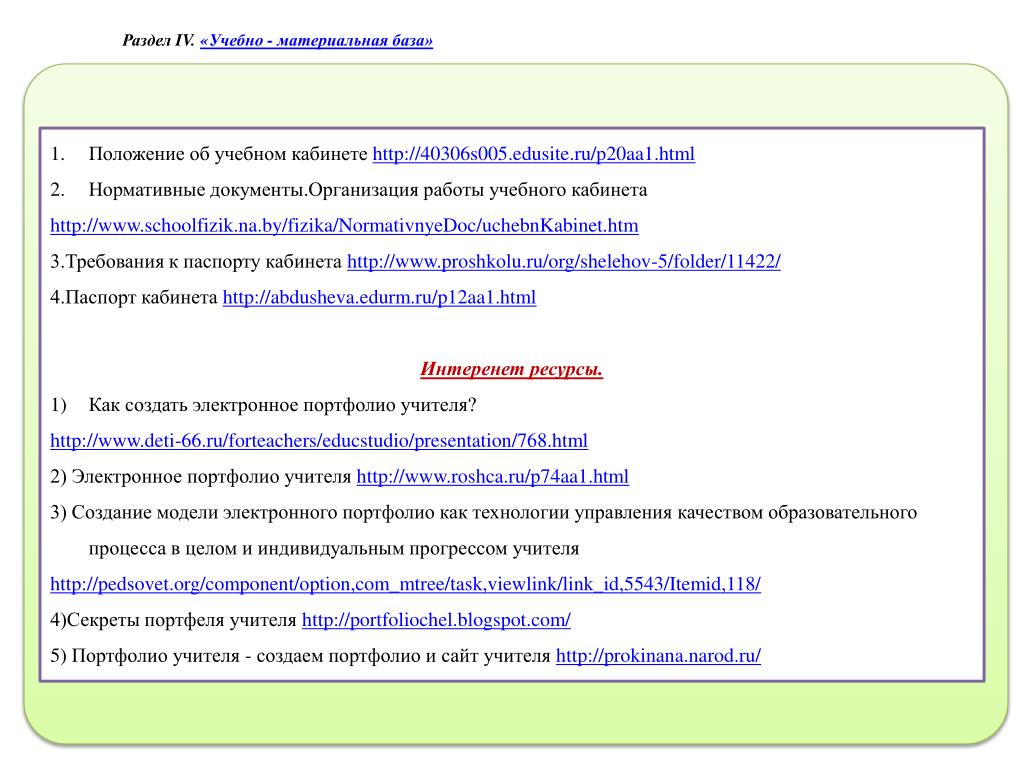Click line 'процесса в целом и индивидуальным прогрессом учителя'
Viewport: 1024px width, 768px height.
(x=334, y=549)
